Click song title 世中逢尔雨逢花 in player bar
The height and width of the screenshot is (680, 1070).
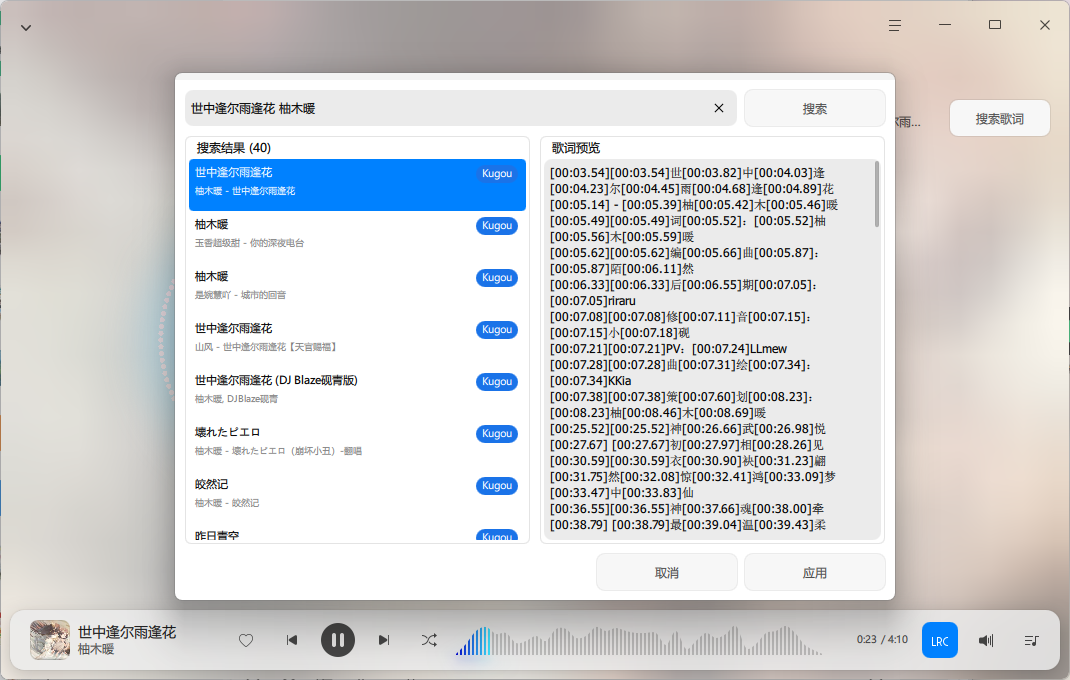tap(127, 632)
